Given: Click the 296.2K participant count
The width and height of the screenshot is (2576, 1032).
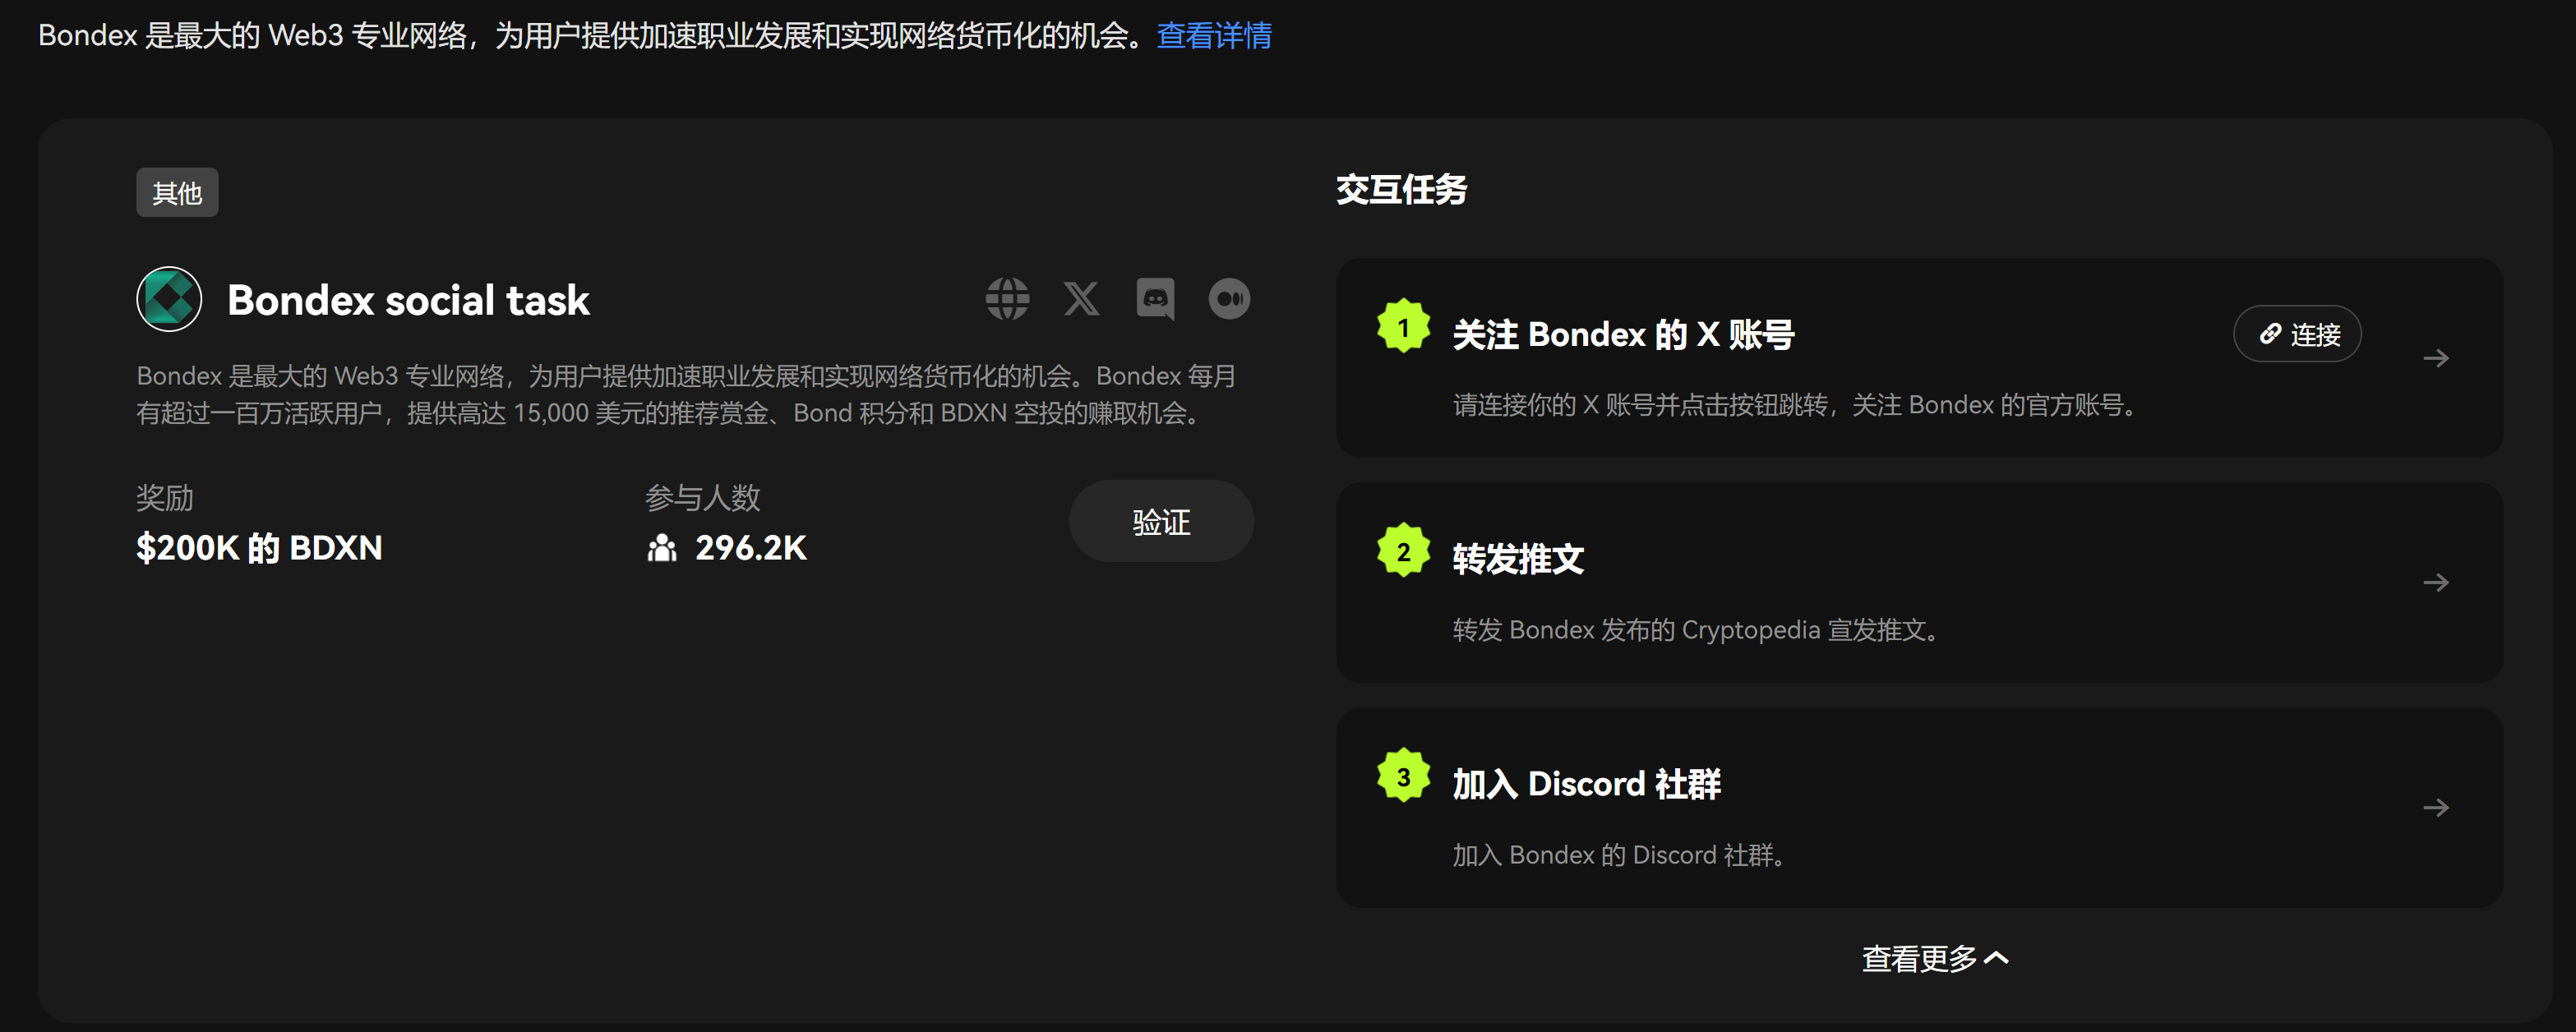Looking at the screenshot, I should [x=750, y=548].
